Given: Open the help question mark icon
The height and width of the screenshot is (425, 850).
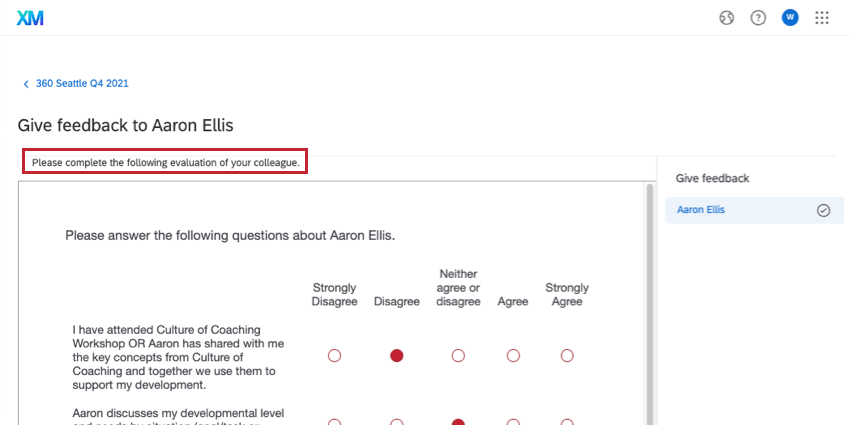Looking at the screenshot, I should pos(758,18).
